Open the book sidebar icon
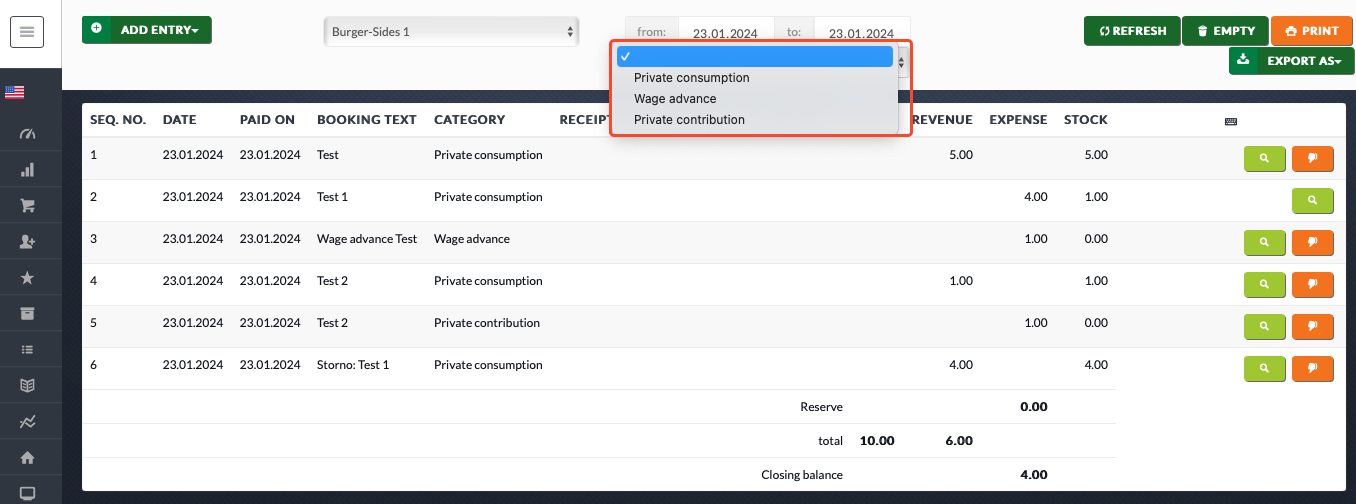1356x504 pixels. click(27, 386)
